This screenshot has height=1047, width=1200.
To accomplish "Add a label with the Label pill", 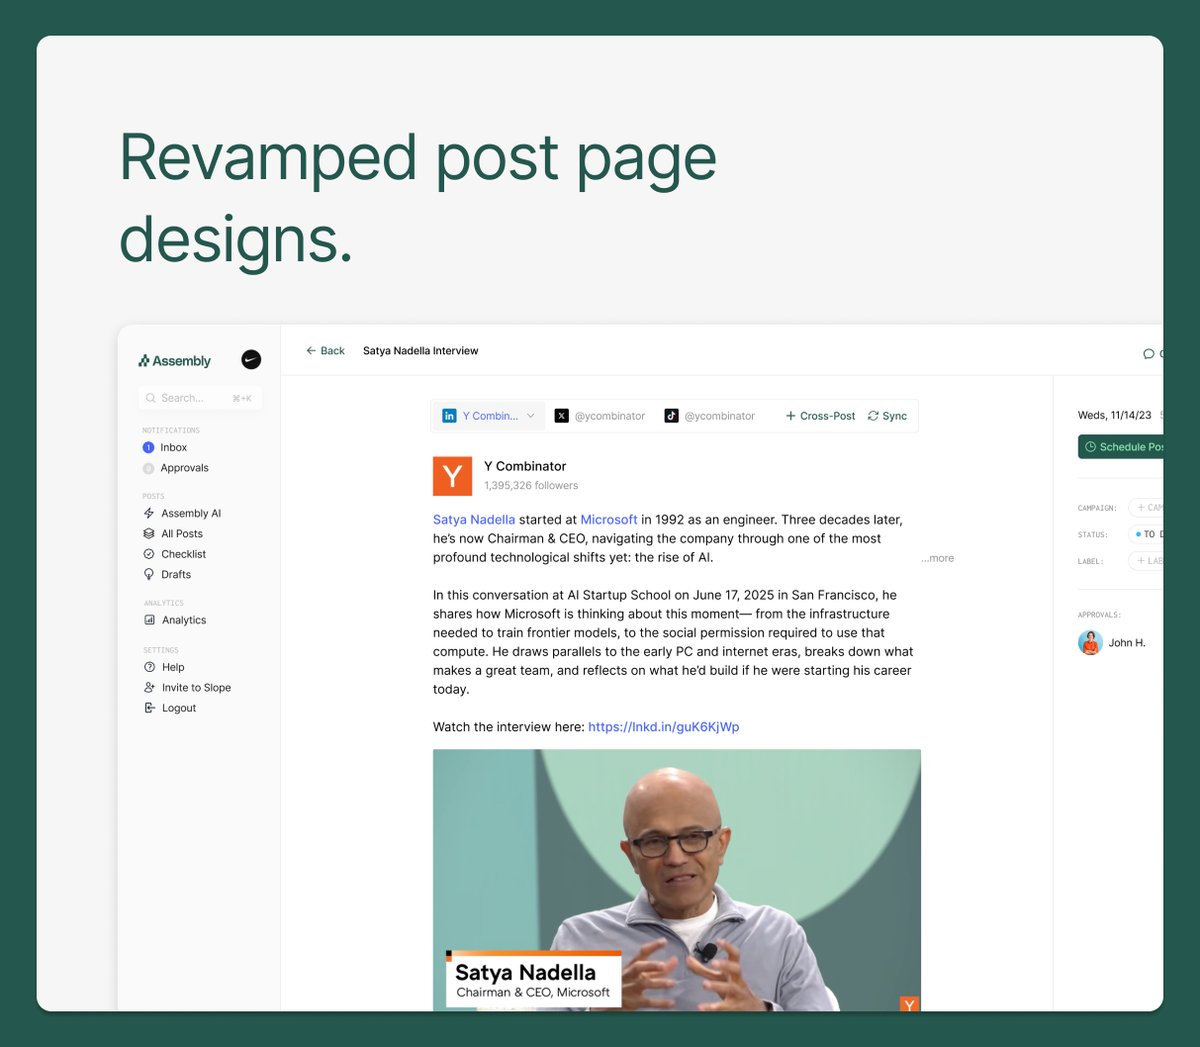I will pos(1146,561).
